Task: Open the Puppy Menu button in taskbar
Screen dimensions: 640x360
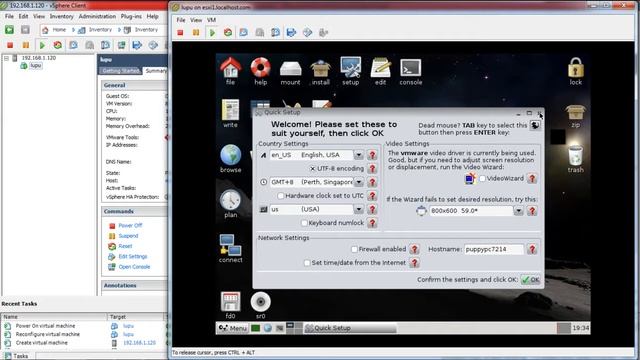Action: (x=232, y=328)
